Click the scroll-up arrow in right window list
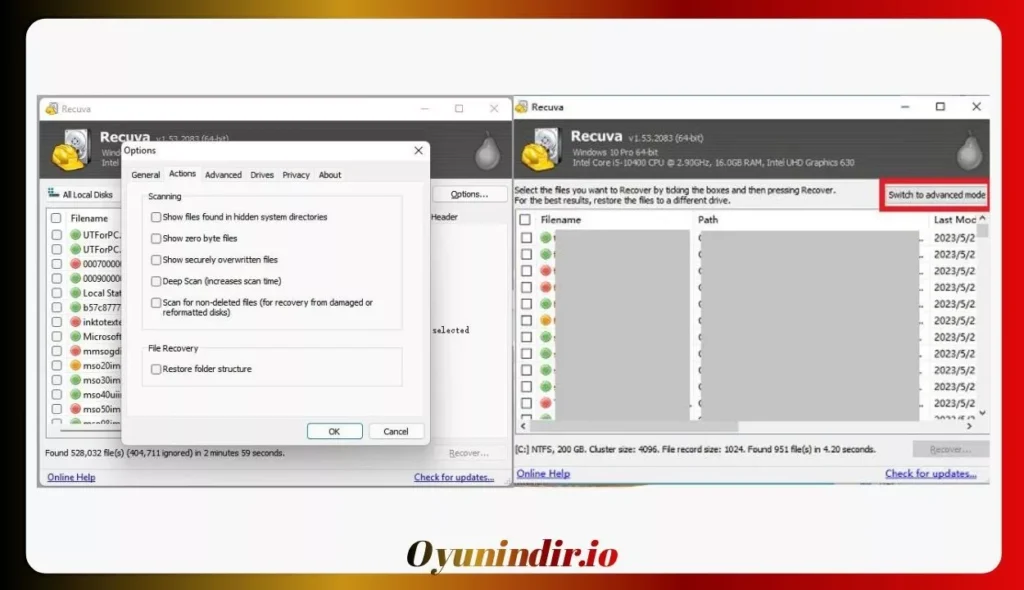Screen dimensions: 1024x590 (982, 218)
